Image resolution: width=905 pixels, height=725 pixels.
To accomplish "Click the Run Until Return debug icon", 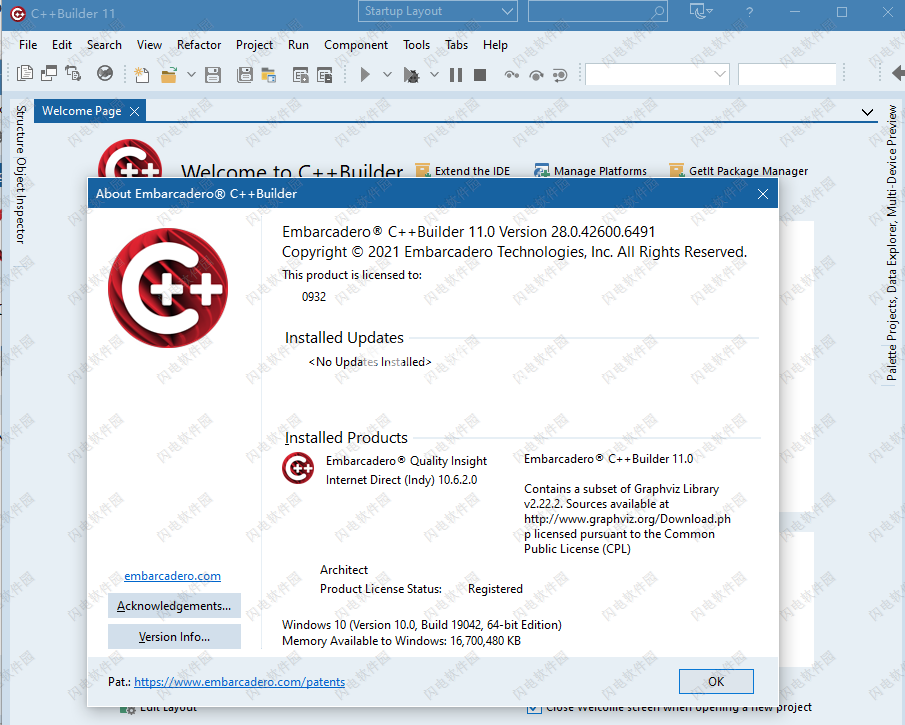I will point(560,74).
